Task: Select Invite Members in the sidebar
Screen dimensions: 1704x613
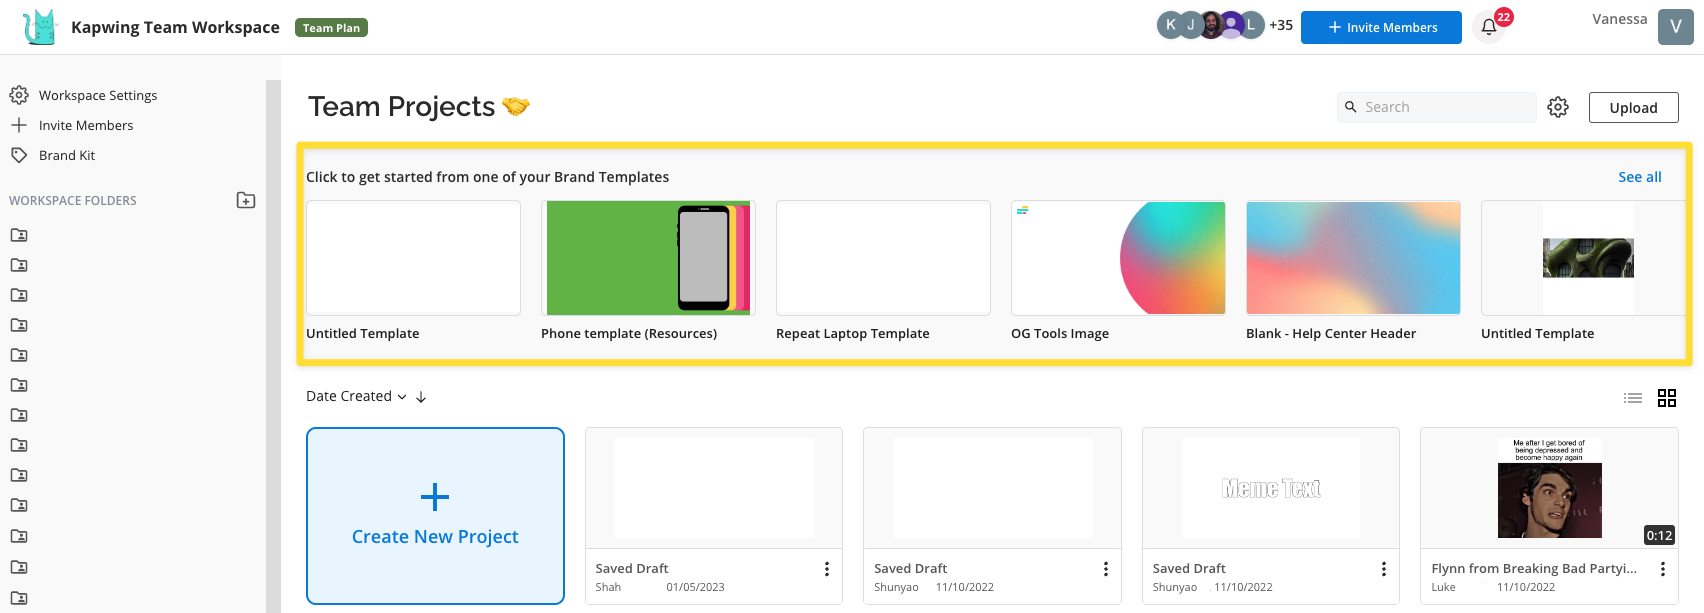Action: click(85, 125)
